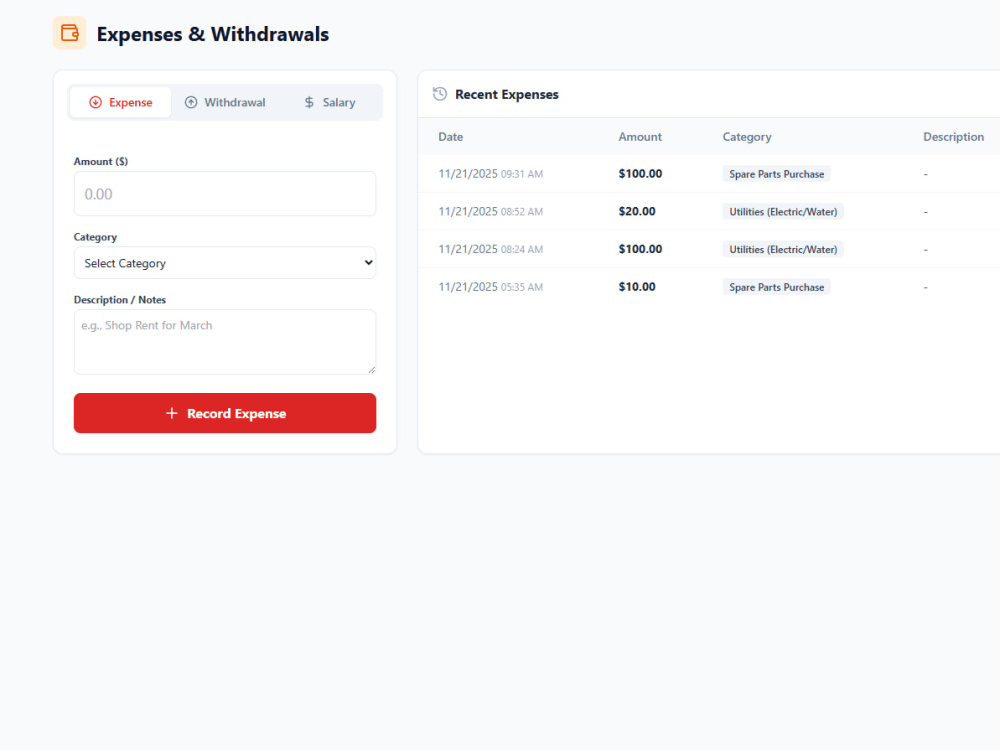Click the Recent Expenses heading
This screenshot has height=750, width=1000.
[506, 94]
